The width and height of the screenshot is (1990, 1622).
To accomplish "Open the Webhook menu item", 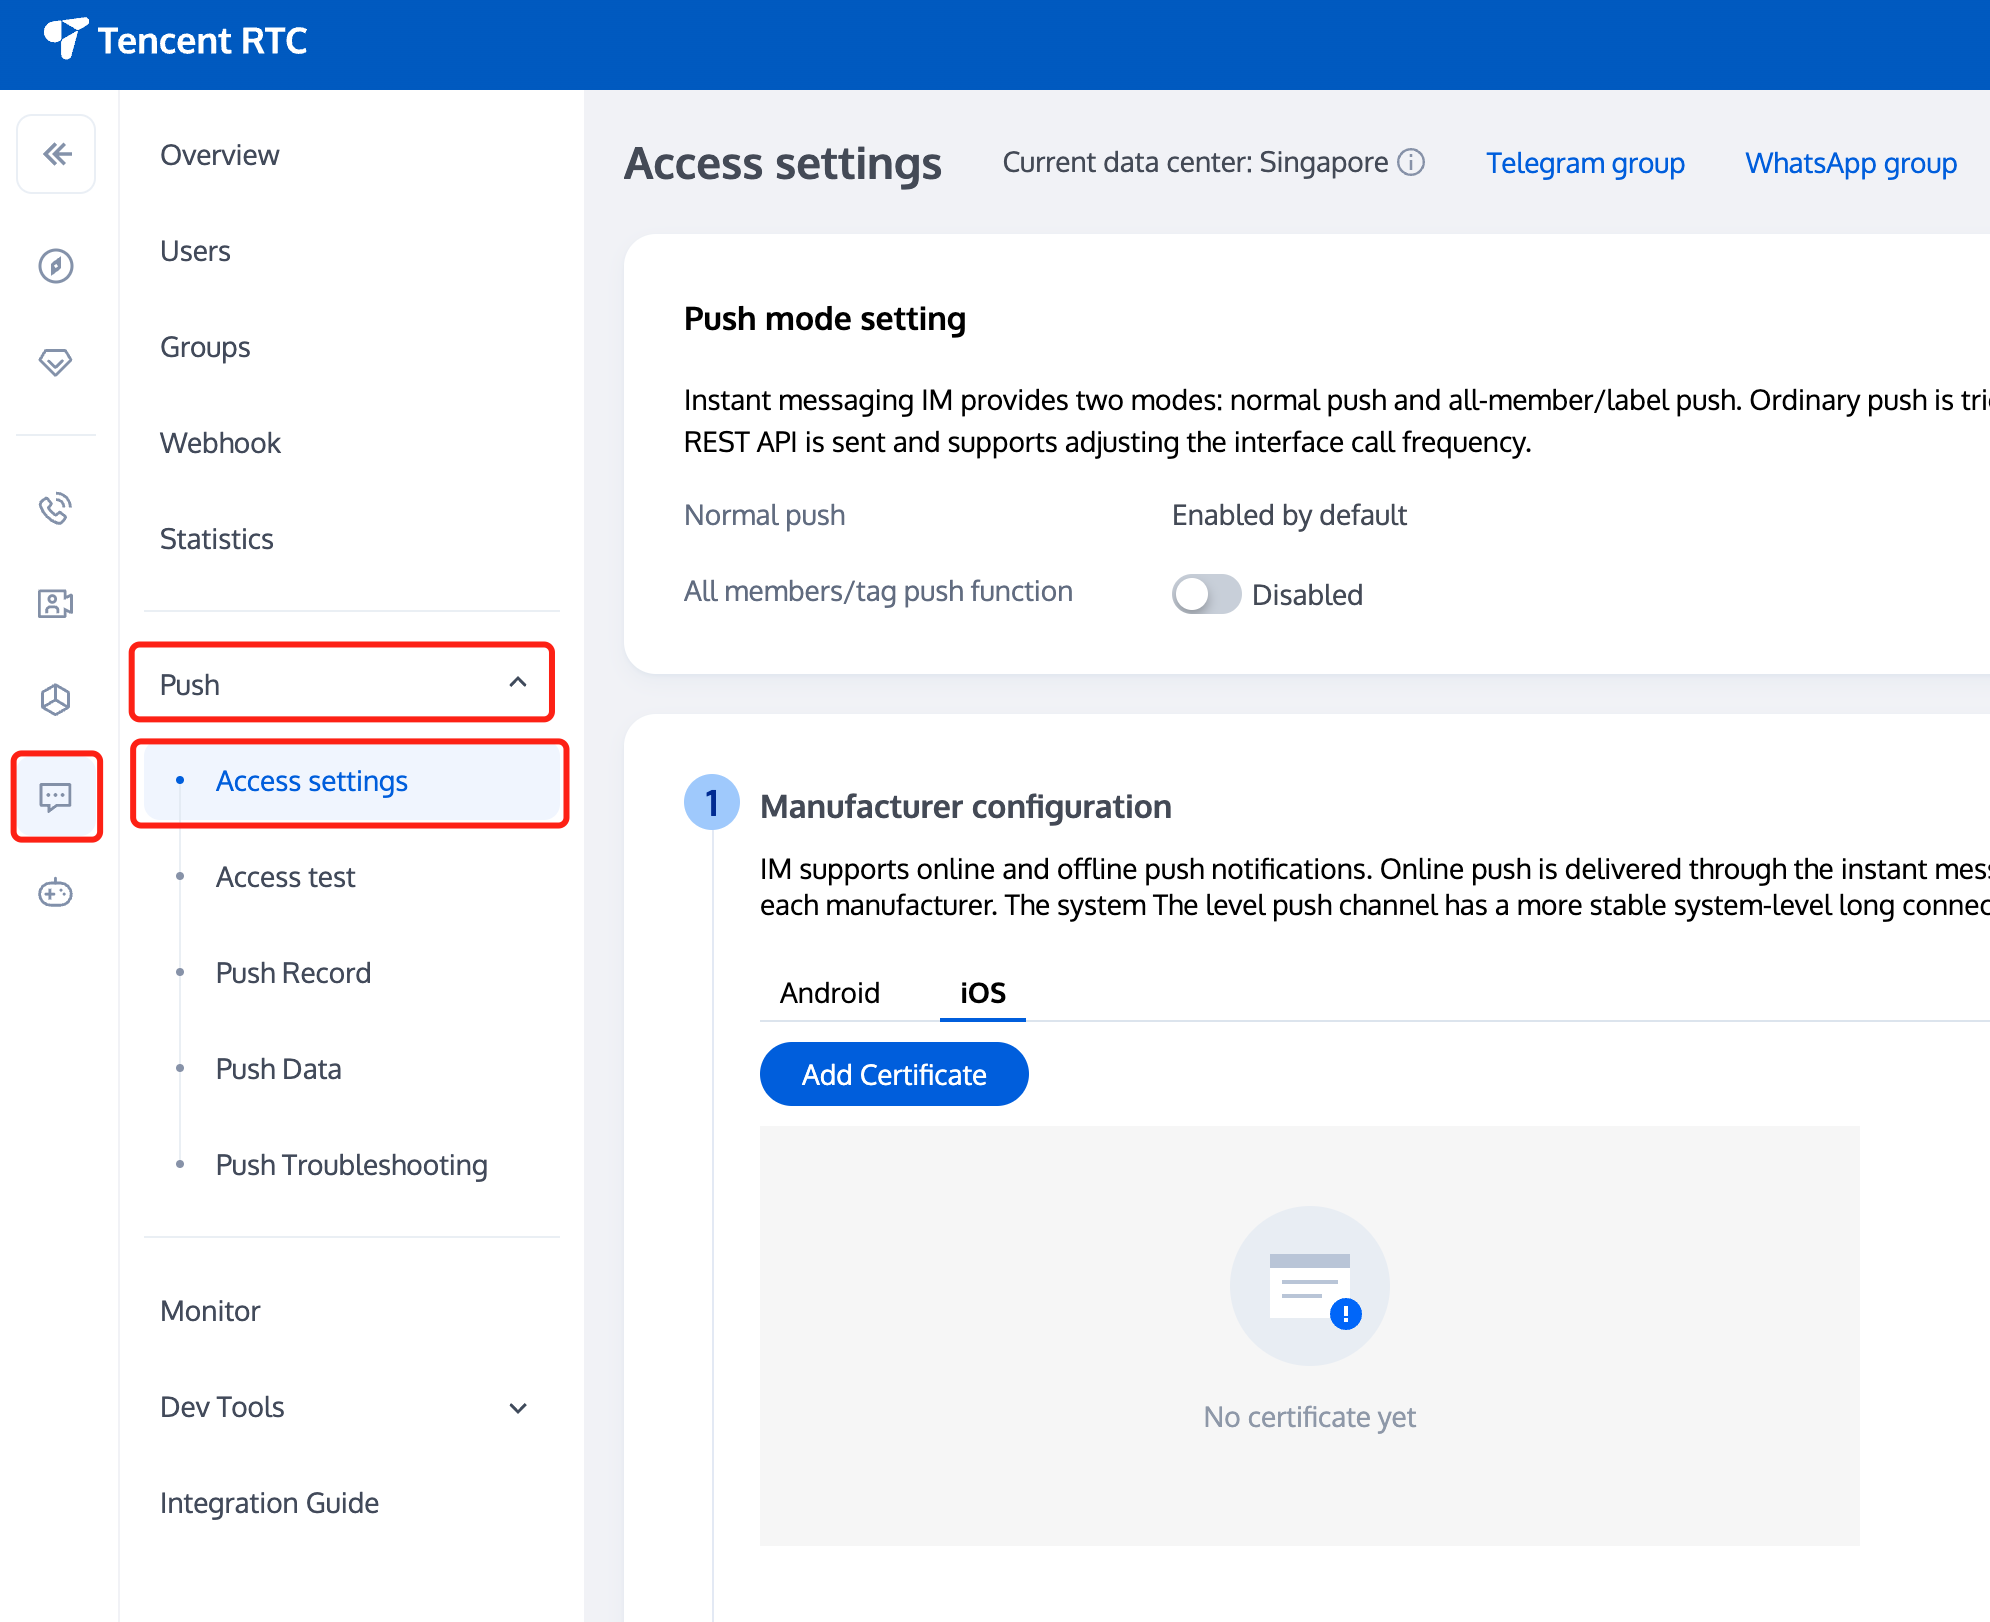I will (x=220, y=443).
